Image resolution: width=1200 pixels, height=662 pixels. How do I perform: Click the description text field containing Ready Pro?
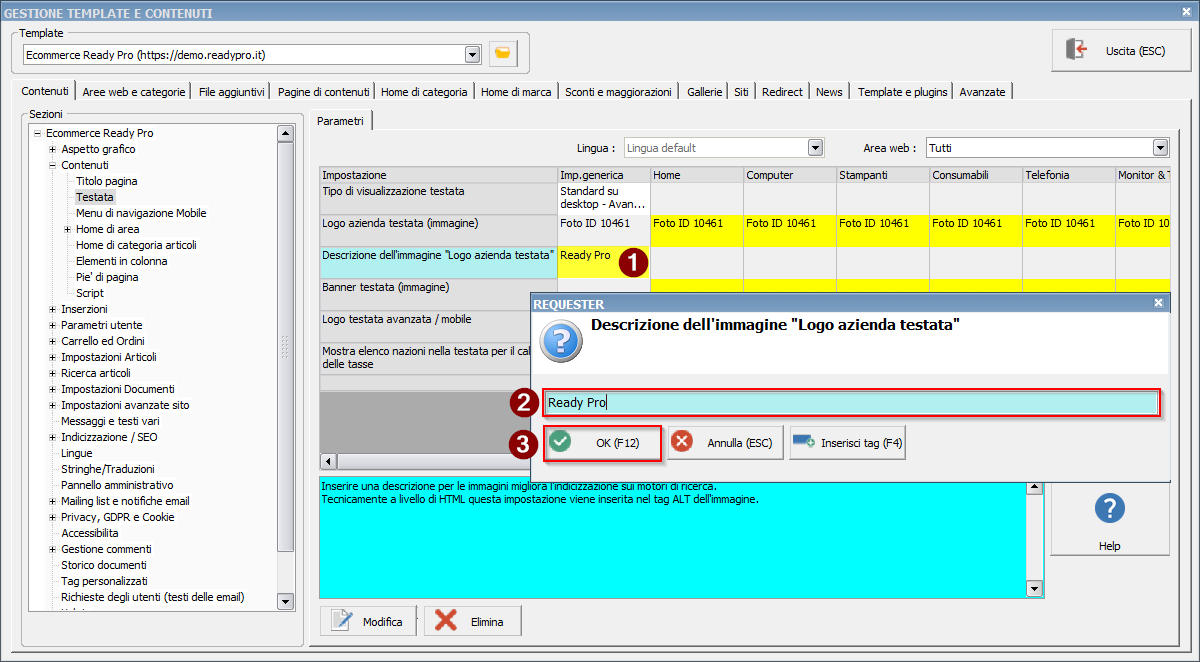850,403
